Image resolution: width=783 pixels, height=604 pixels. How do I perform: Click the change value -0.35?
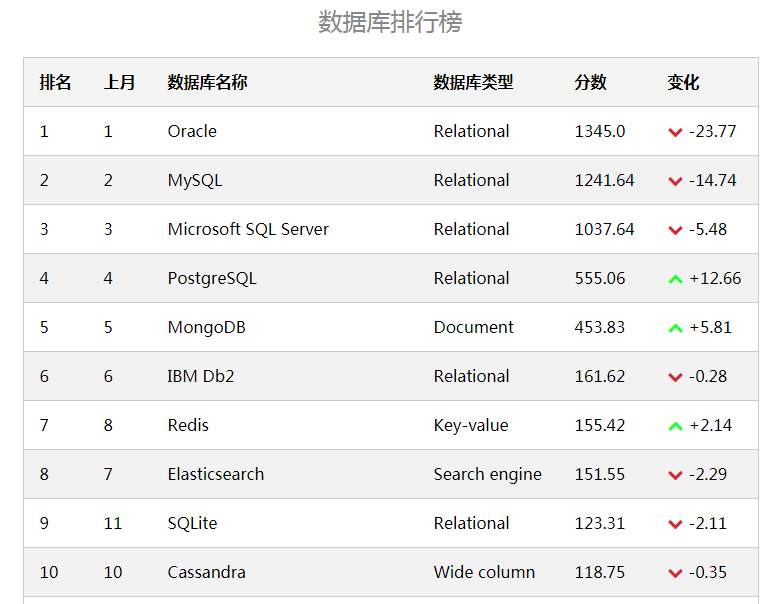pyautogui.click(x=708, y=572)
